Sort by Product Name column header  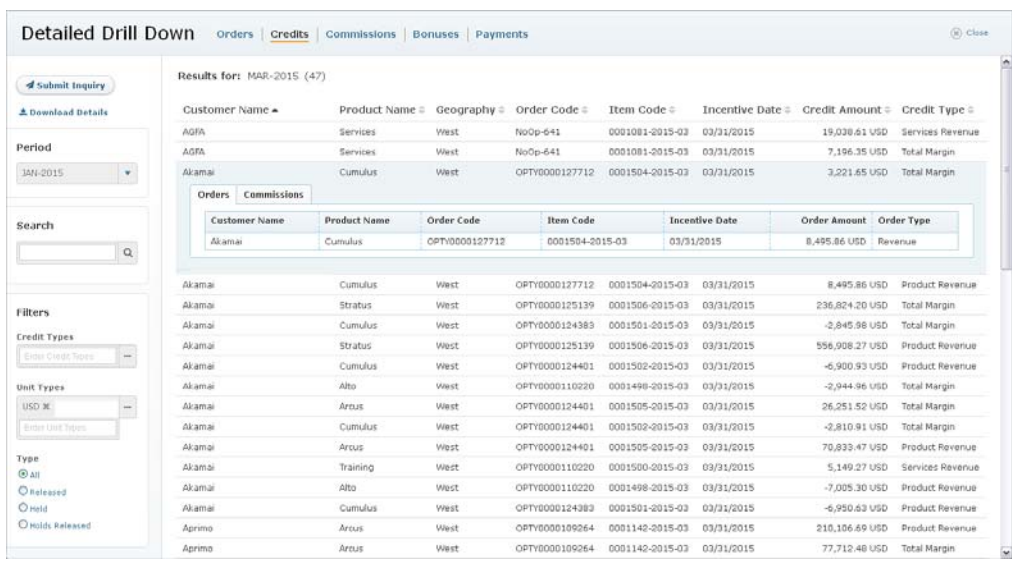(x=381, y=110)
